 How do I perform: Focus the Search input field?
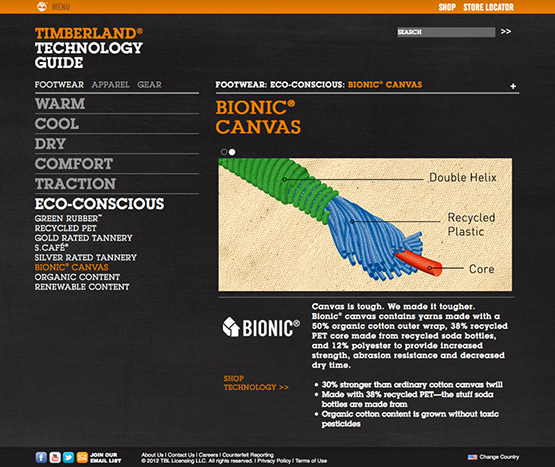pos(446,32)
